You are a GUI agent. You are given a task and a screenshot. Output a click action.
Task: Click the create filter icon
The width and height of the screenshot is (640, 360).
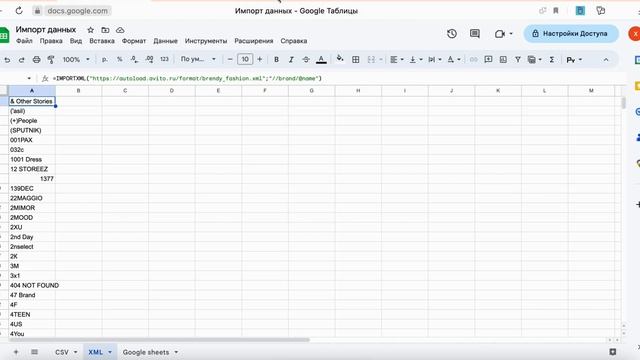518,60
